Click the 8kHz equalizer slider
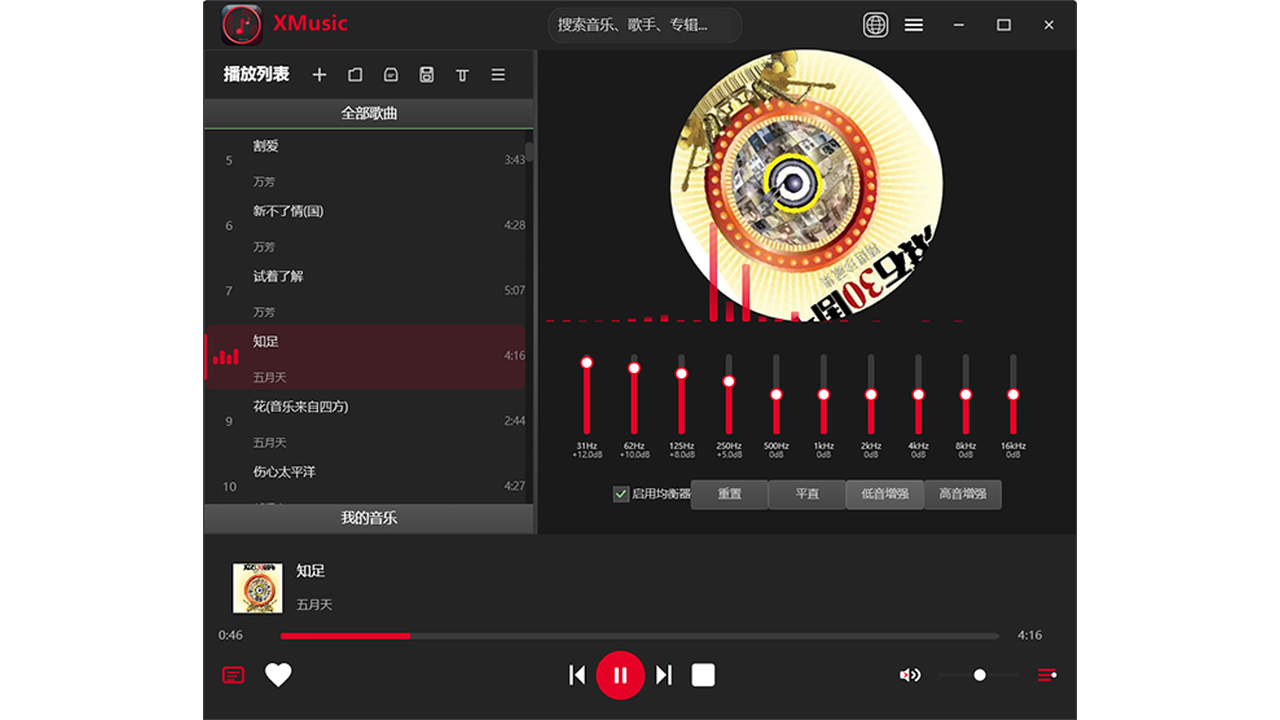The height and width of the screenshot is (720, 1280). click(x=966, y=394)
